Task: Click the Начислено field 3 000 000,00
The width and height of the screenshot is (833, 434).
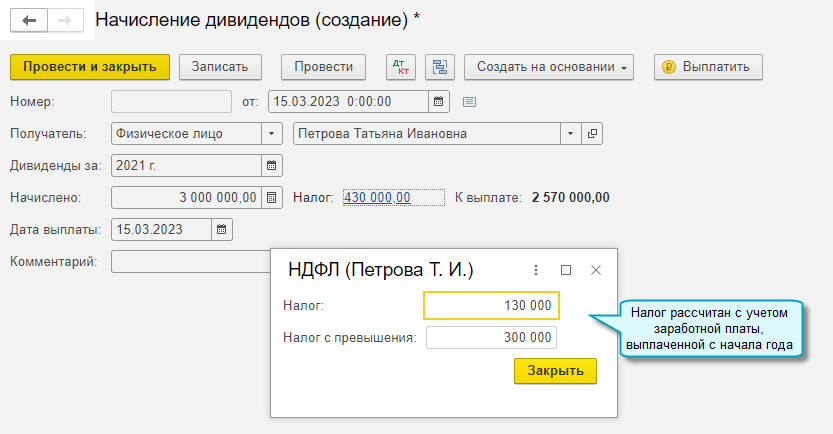Action: [186, 198]
